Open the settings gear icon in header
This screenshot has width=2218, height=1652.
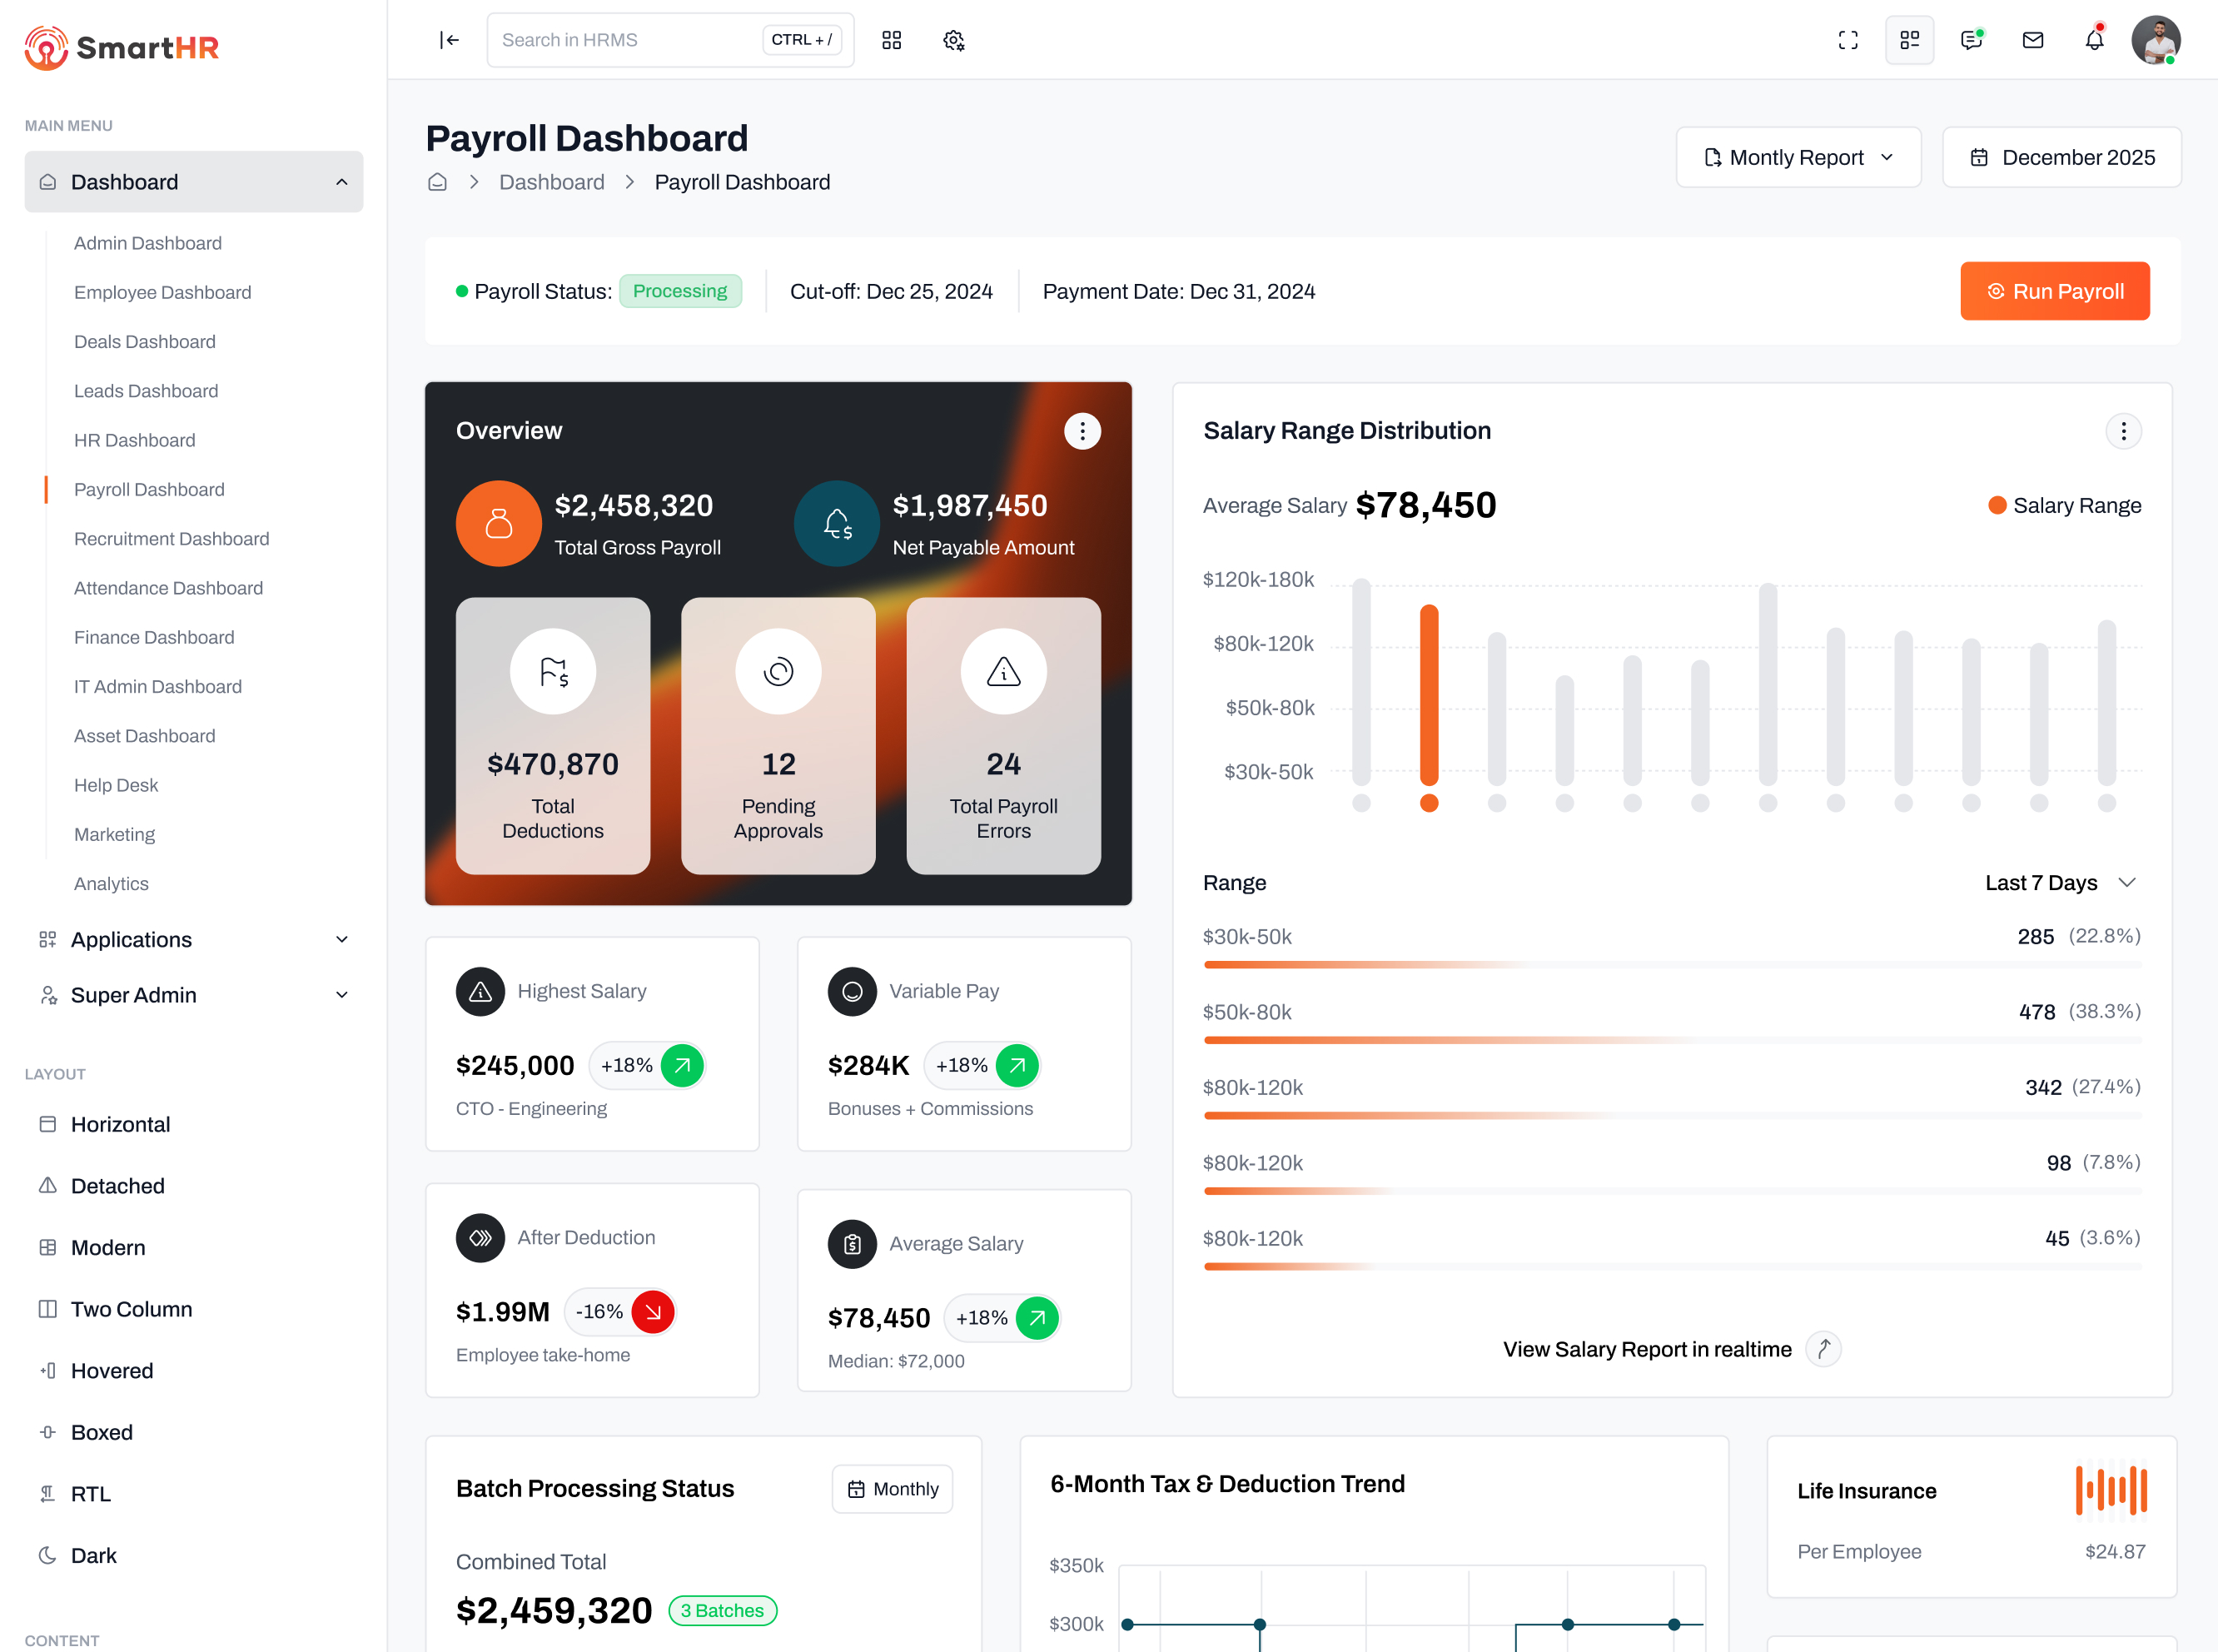pyautogui.click(x=953, y=40)
